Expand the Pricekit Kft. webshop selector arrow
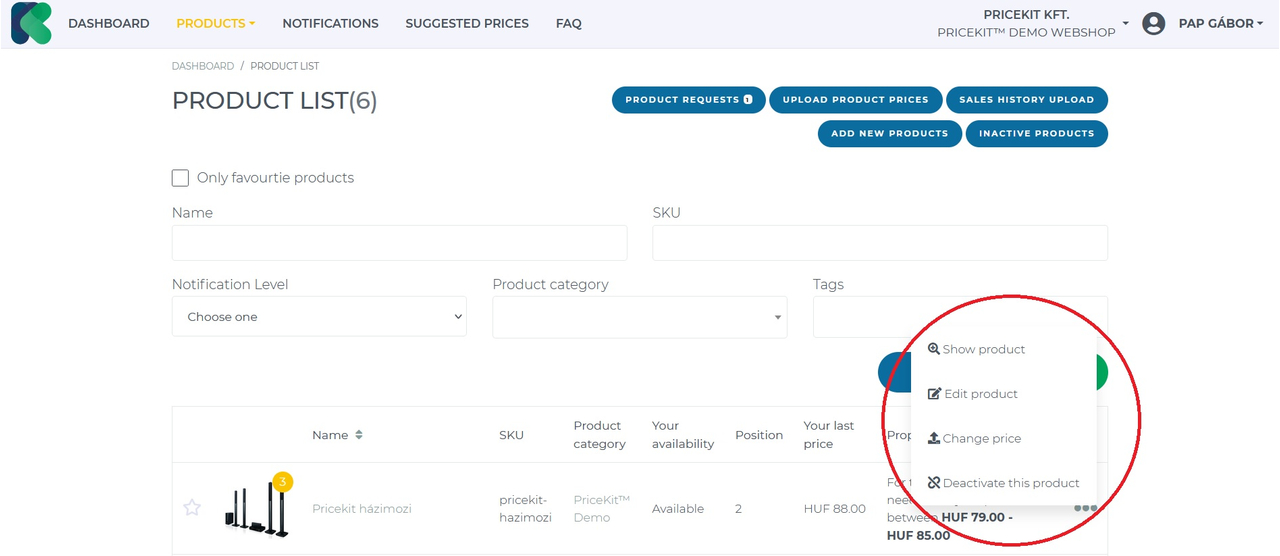Screen dimensions: 1280x556 1126,23
